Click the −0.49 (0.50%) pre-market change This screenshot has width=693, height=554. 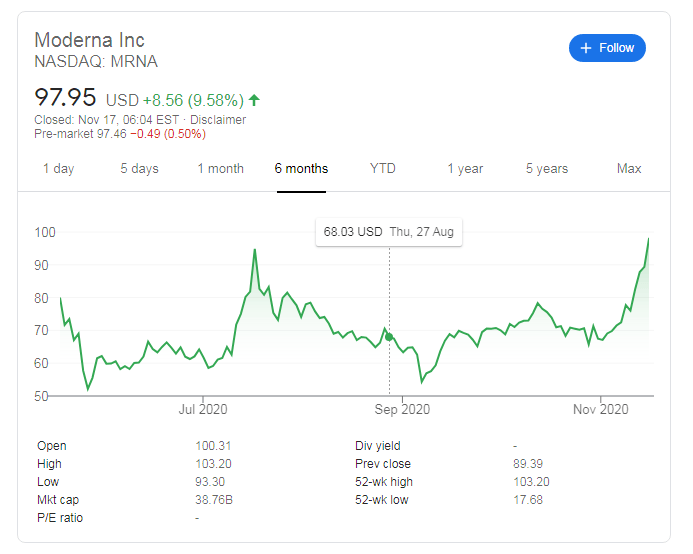coord(168,134)
